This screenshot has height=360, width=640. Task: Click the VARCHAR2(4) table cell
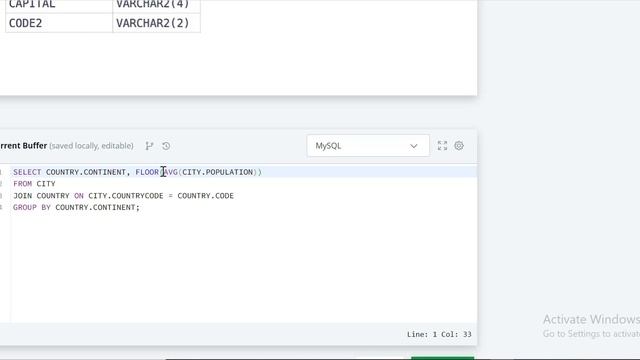pyautogui.click(x=156, y=6)
